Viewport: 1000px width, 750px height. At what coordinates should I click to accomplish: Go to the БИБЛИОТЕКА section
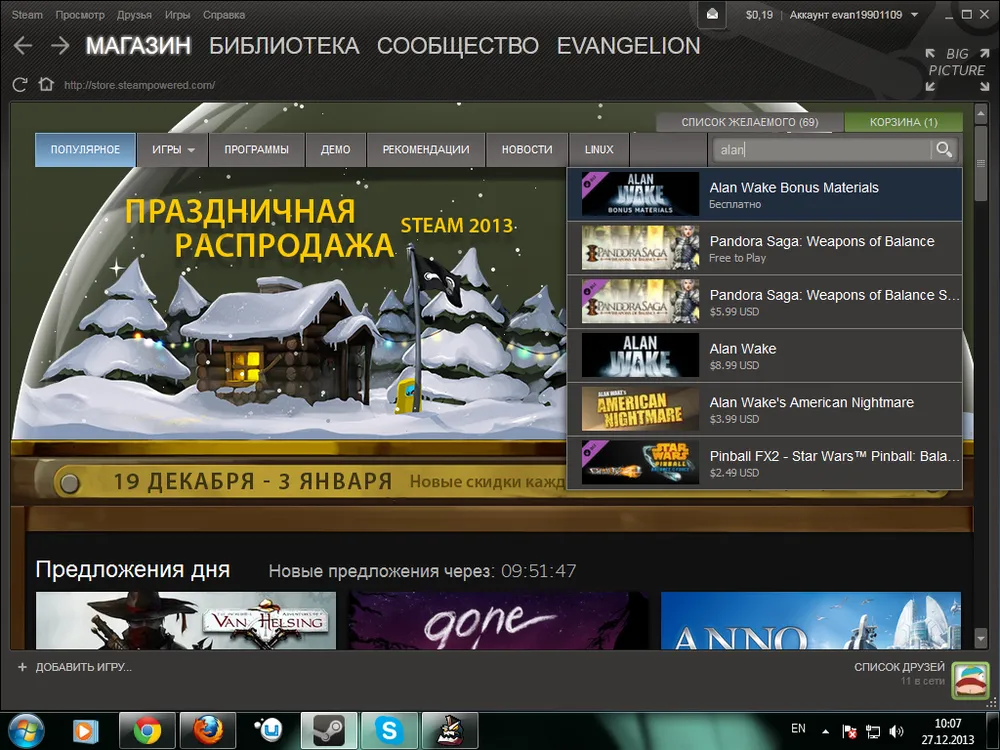[284, 46]
